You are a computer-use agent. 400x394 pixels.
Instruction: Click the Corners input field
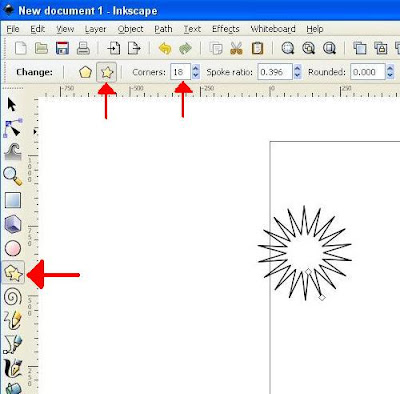(181, 72)
